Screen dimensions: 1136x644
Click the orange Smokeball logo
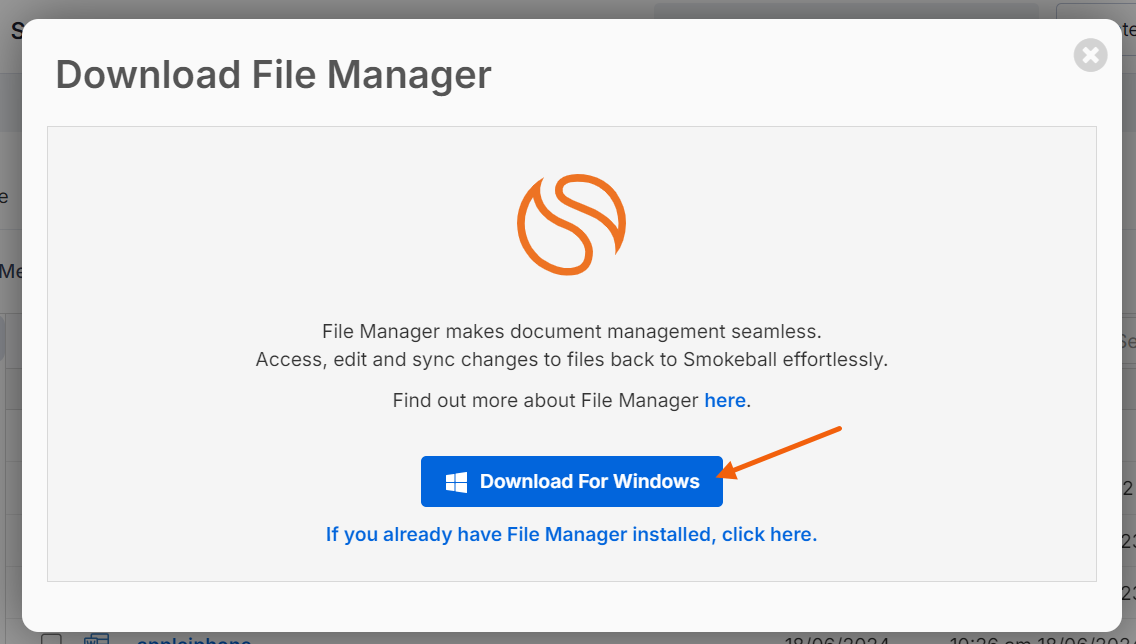click(572, 225)
